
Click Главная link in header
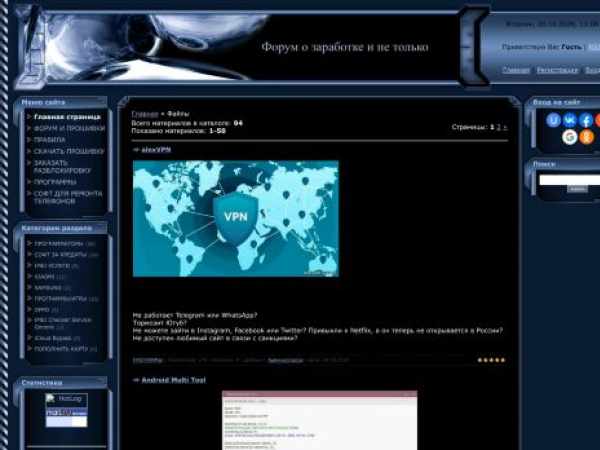(x=516, y=70)
